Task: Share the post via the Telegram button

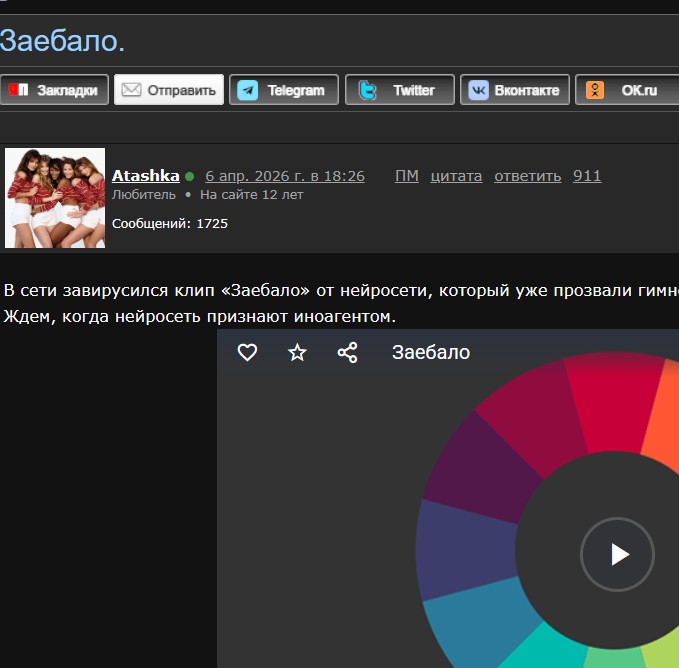Action: (x=284, y=90)
